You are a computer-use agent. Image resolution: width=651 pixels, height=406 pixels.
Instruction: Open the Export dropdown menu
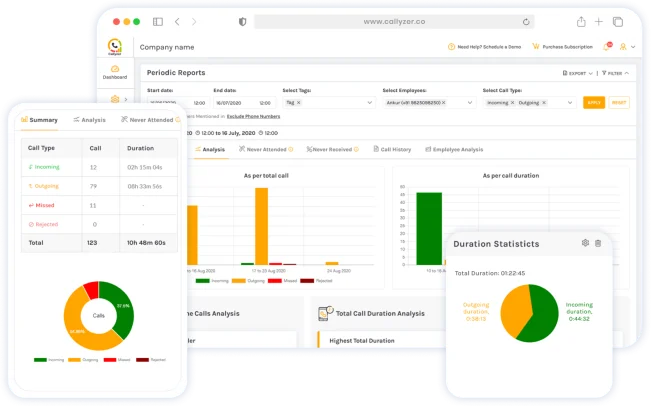[578, 73]
